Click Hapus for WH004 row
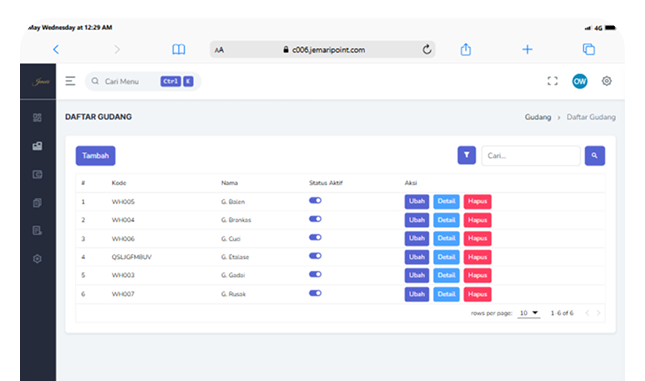The width and height of the screenshot is (645, 381). (478, 220)
